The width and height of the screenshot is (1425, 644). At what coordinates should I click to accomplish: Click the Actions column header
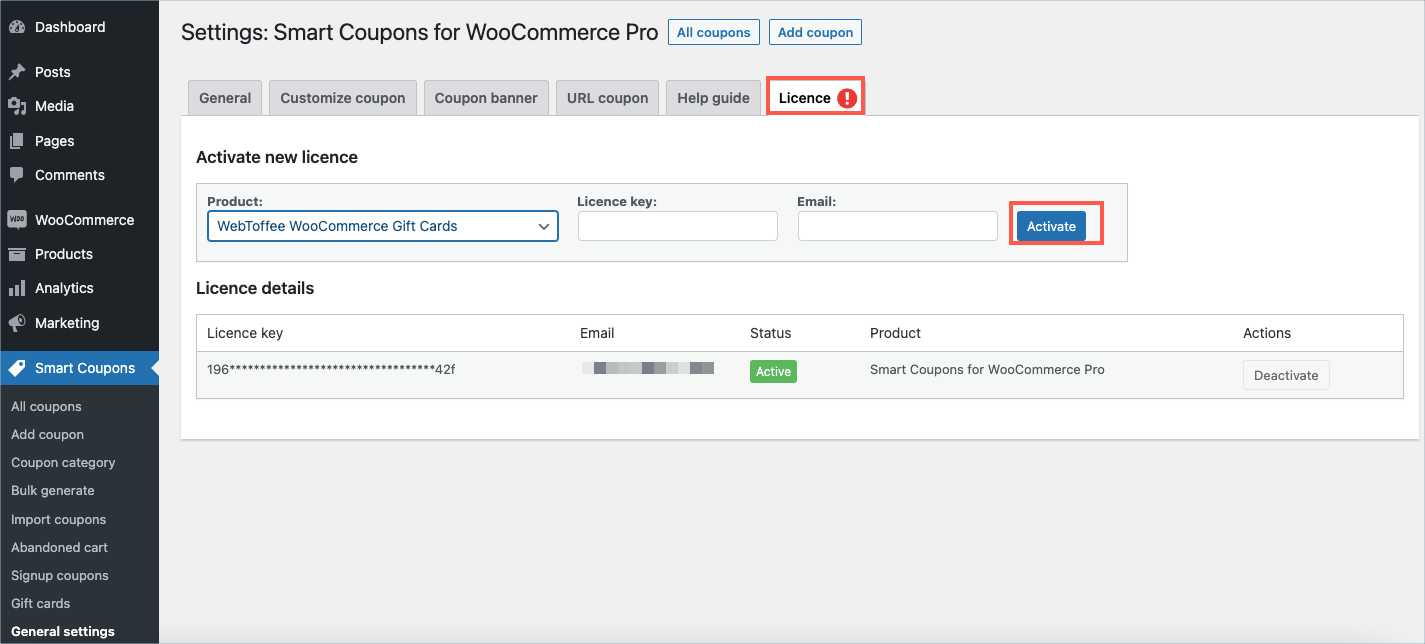tap(1267, 333)
